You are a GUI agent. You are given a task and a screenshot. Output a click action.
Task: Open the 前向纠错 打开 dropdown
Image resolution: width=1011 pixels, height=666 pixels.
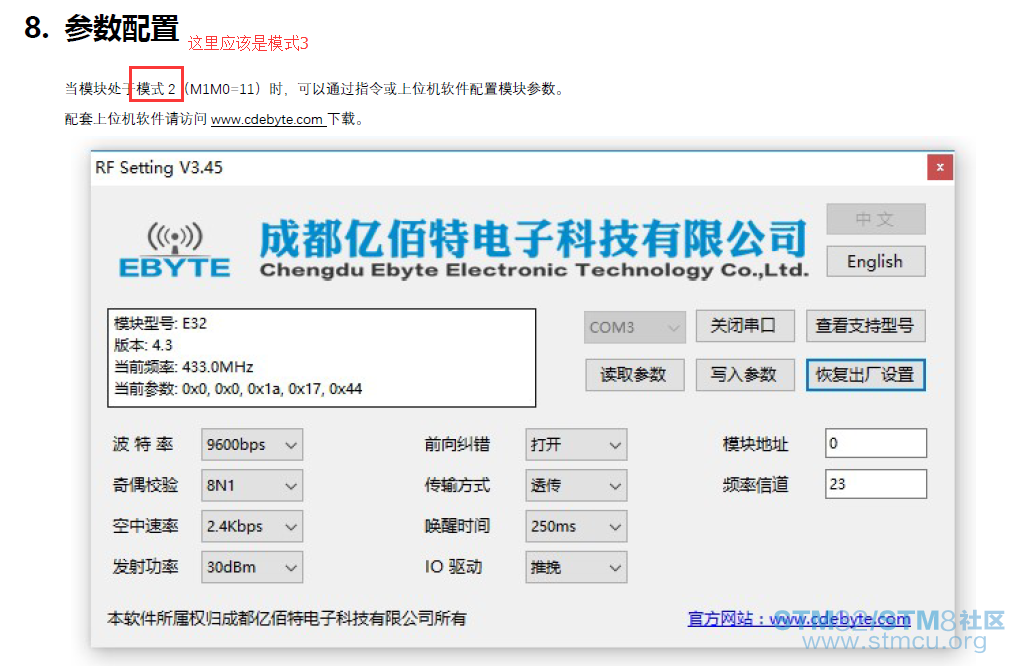click(576, 444)
